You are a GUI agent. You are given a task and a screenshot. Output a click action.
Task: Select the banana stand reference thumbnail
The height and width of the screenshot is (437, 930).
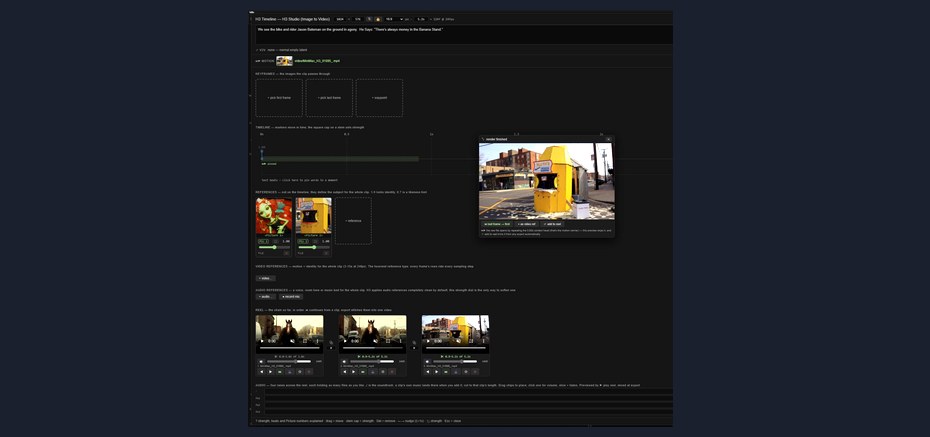[314, 216]
